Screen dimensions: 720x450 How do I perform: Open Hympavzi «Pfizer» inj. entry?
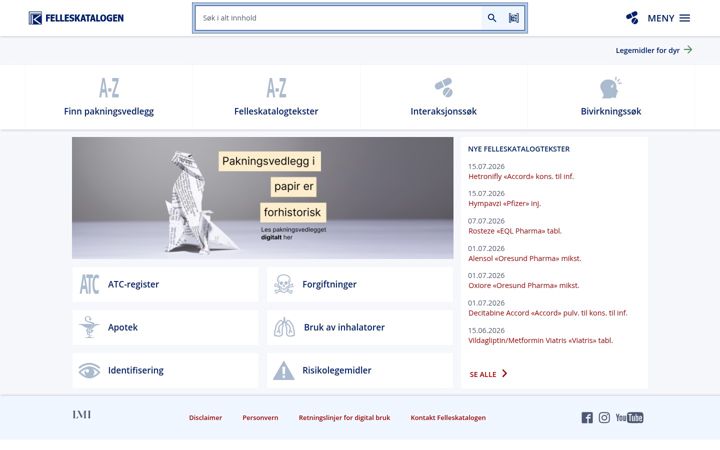click(x=505, y=203)
